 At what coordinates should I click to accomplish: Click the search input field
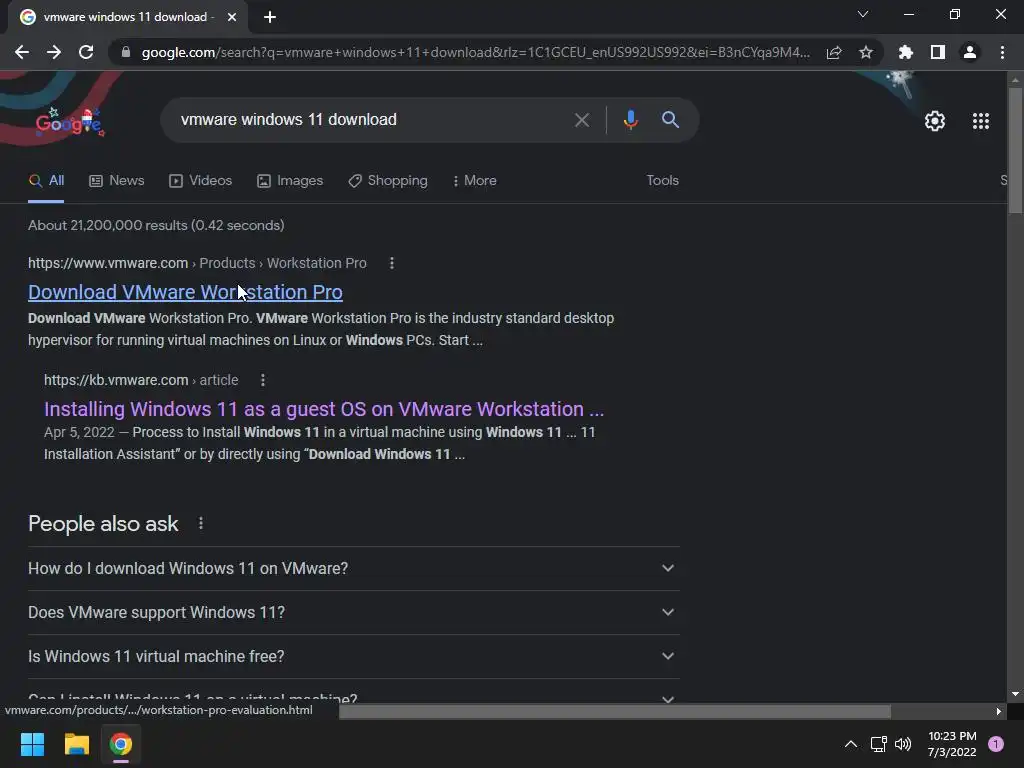pyautogui.click(x=366, y=120)
